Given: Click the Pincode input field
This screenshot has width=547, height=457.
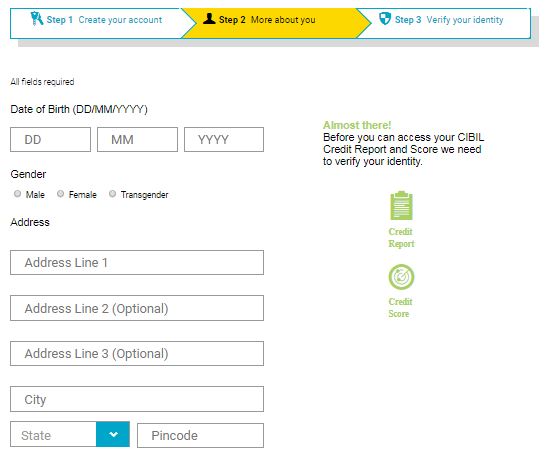Looking at the screenshot, I should pos(201,435).
